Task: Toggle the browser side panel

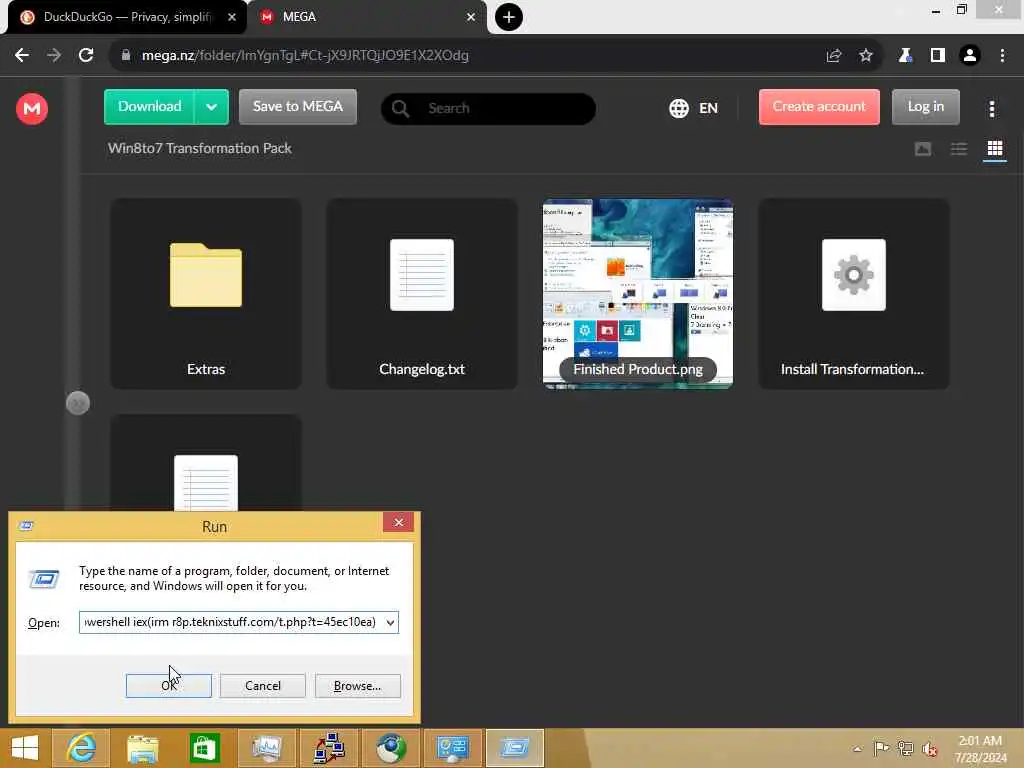Action: point(937,56)
